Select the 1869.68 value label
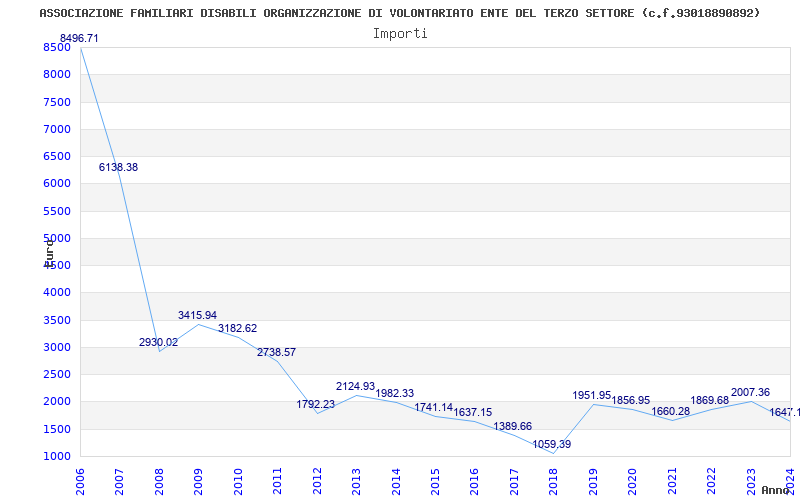Viewport: 800px width, 500px height. (710, 401)
